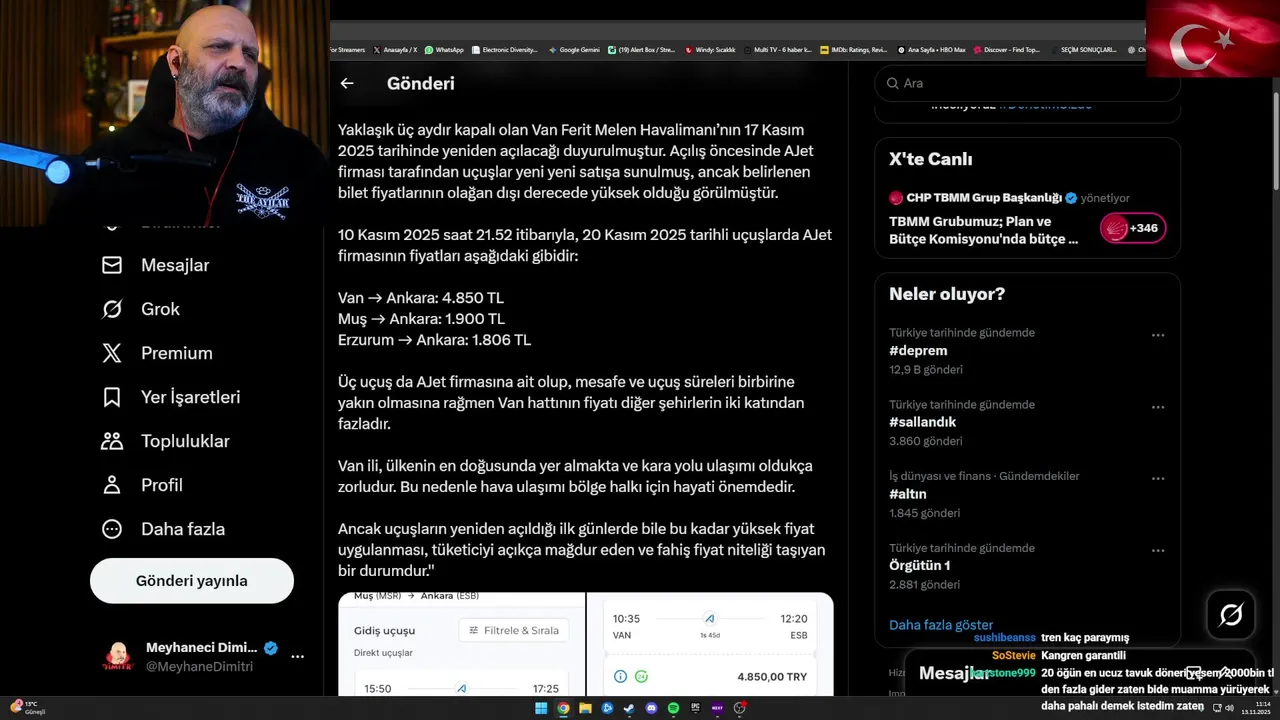The width and height of the screenshot is (1280, 720).
Task: Open Spotify from the taskbar
Action: click(x=673, y=708)
